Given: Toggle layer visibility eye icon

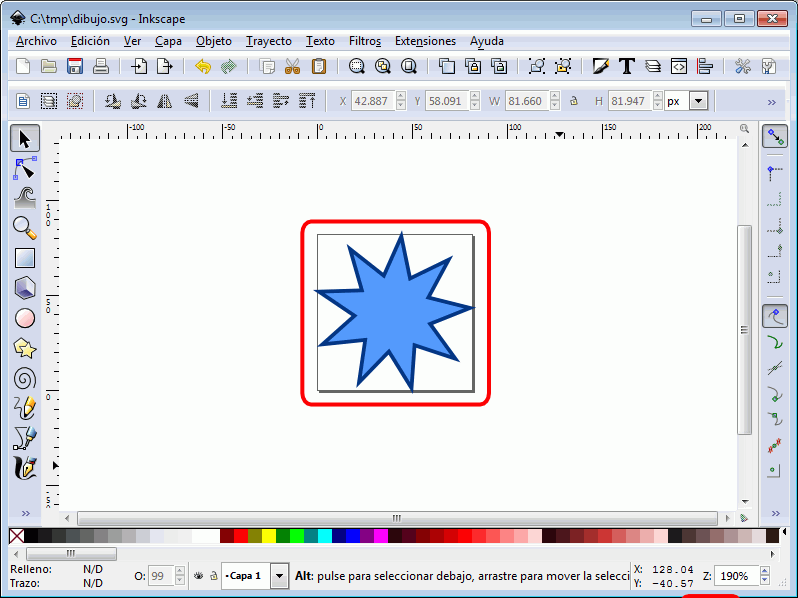Looking at the screenshot, I should [x=199, y=576].
